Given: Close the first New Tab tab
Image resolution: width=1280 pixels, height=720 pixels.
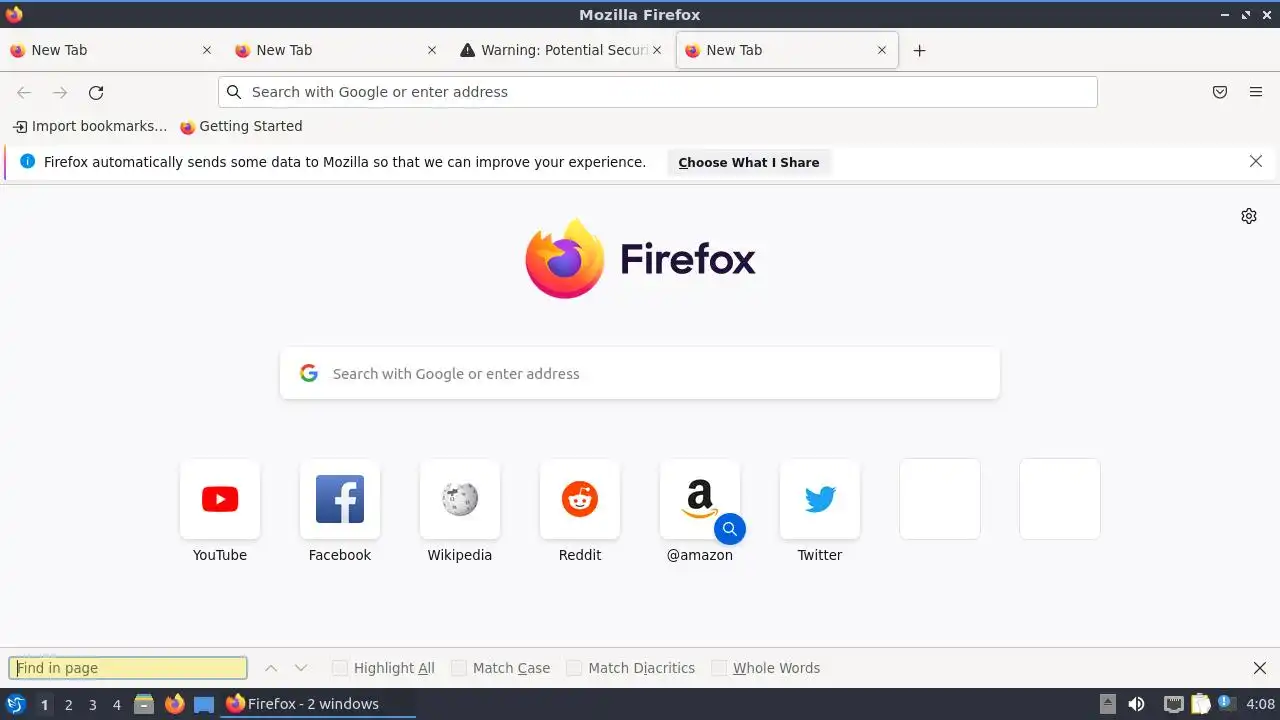Looking at the screenshot, I should point(207,50).
